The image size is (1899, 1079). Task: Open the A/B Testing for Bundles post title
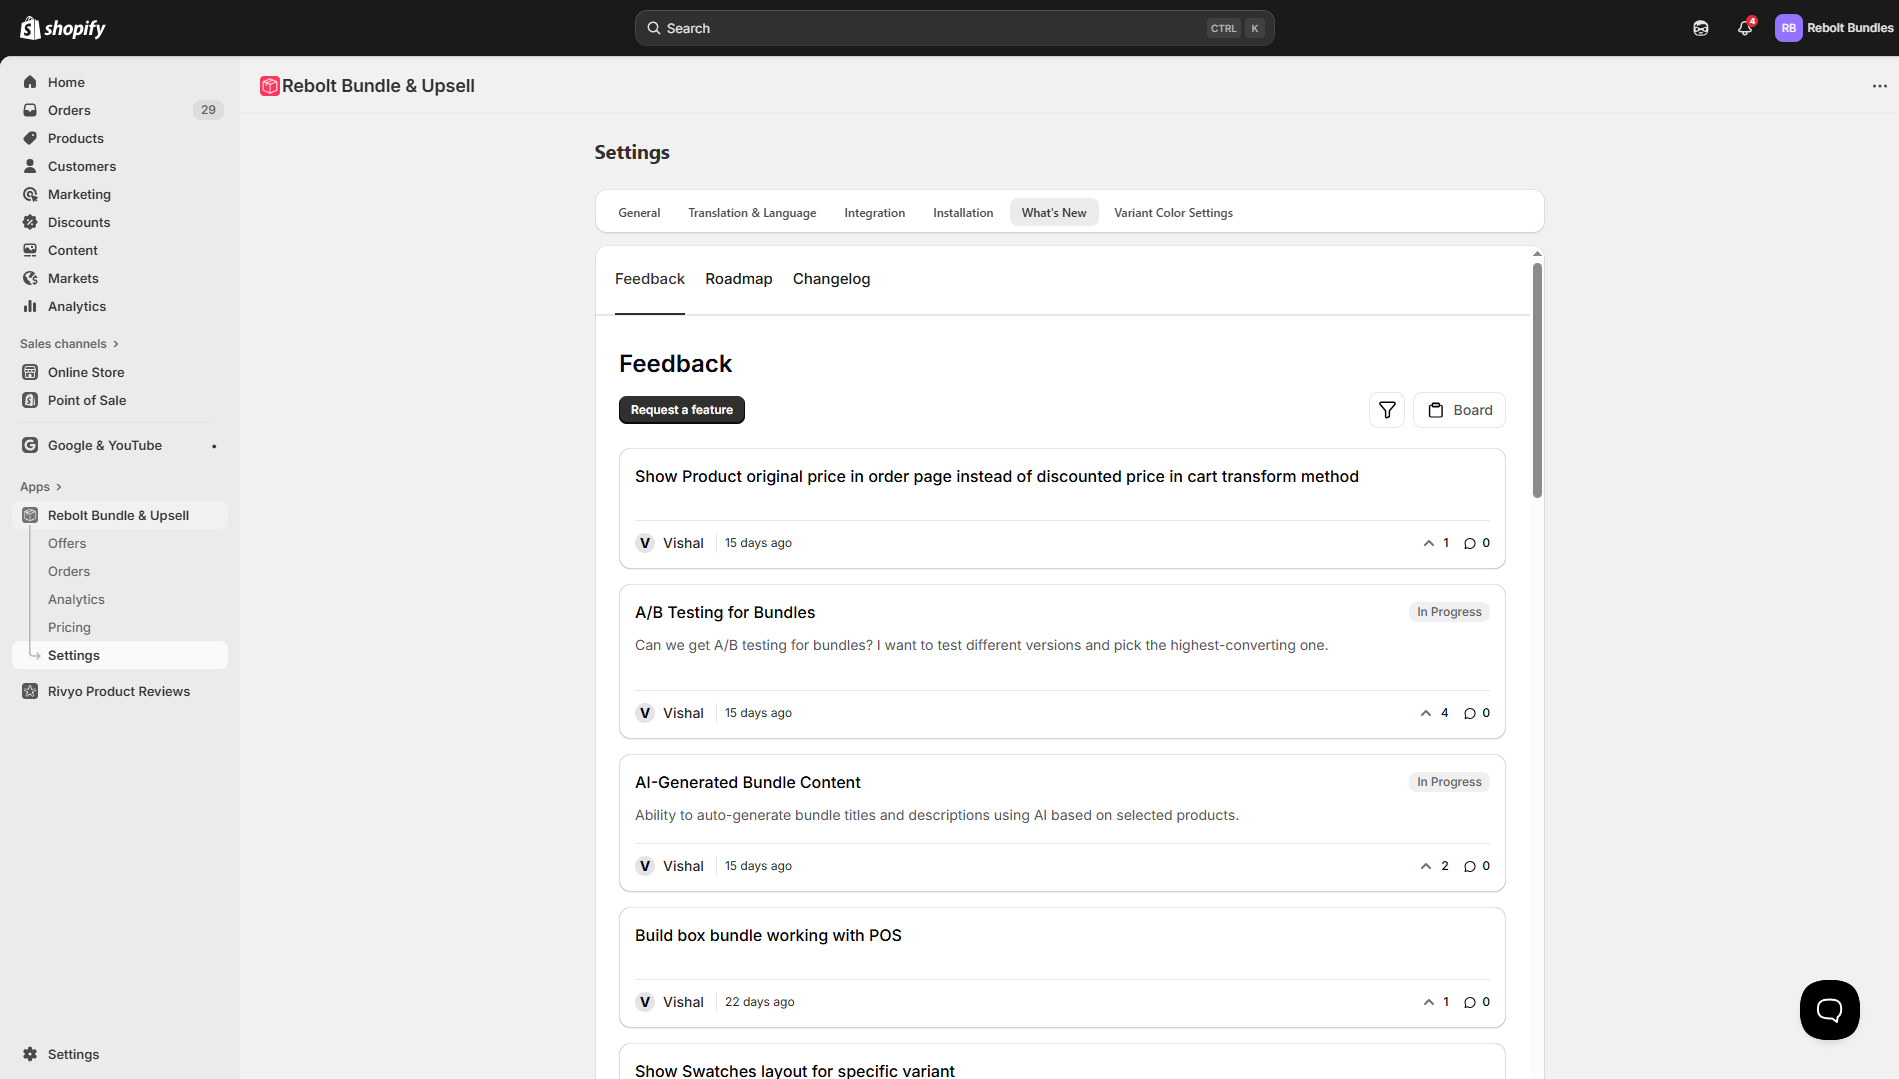725,613
